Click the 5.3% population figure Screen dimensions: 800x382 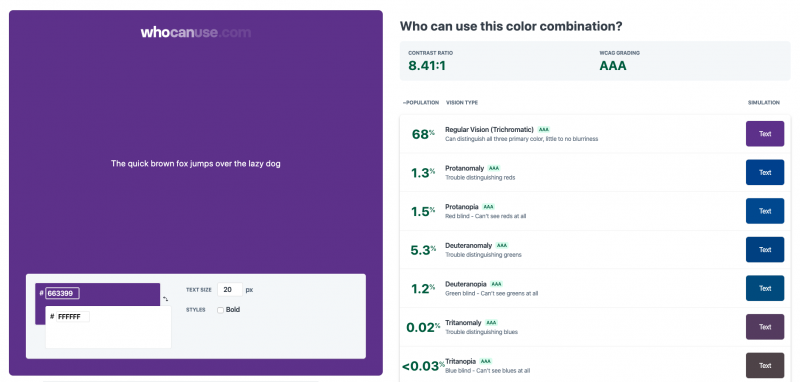click(423, 250)
